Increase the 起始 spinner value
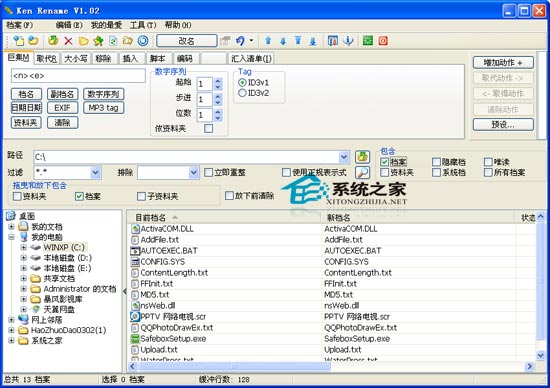This screenshot has width=550, height=388. click(x=218, y=81)
